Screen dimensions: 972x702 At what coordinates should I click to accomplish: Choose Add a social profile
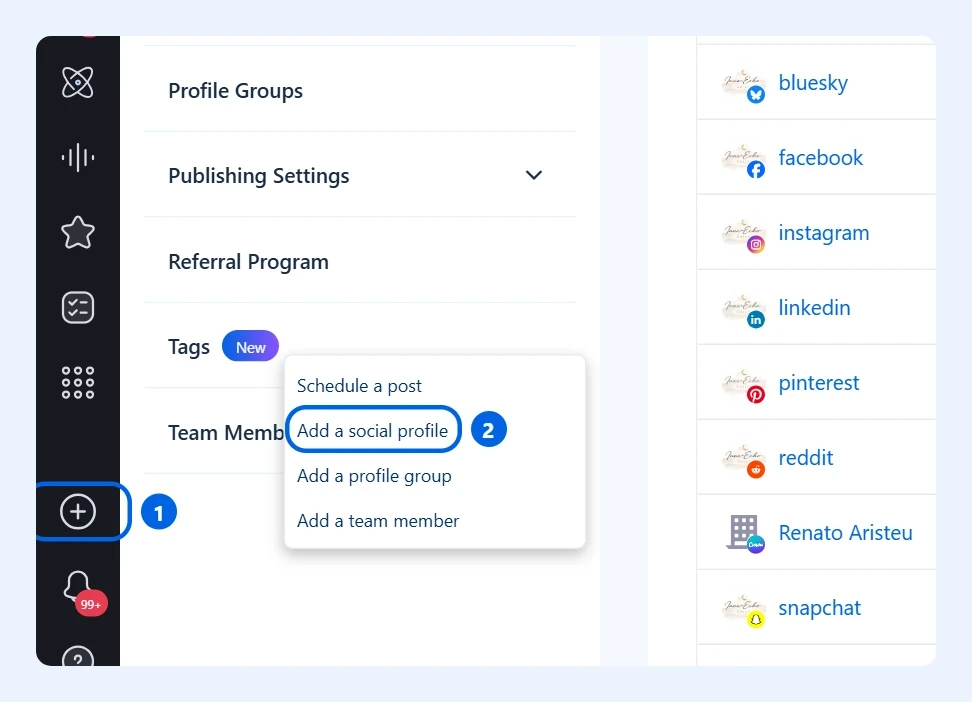coord(373,430)
